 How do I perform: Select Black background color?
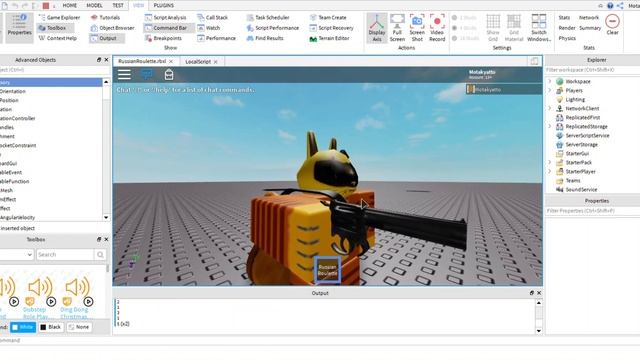tap(51, 327)
